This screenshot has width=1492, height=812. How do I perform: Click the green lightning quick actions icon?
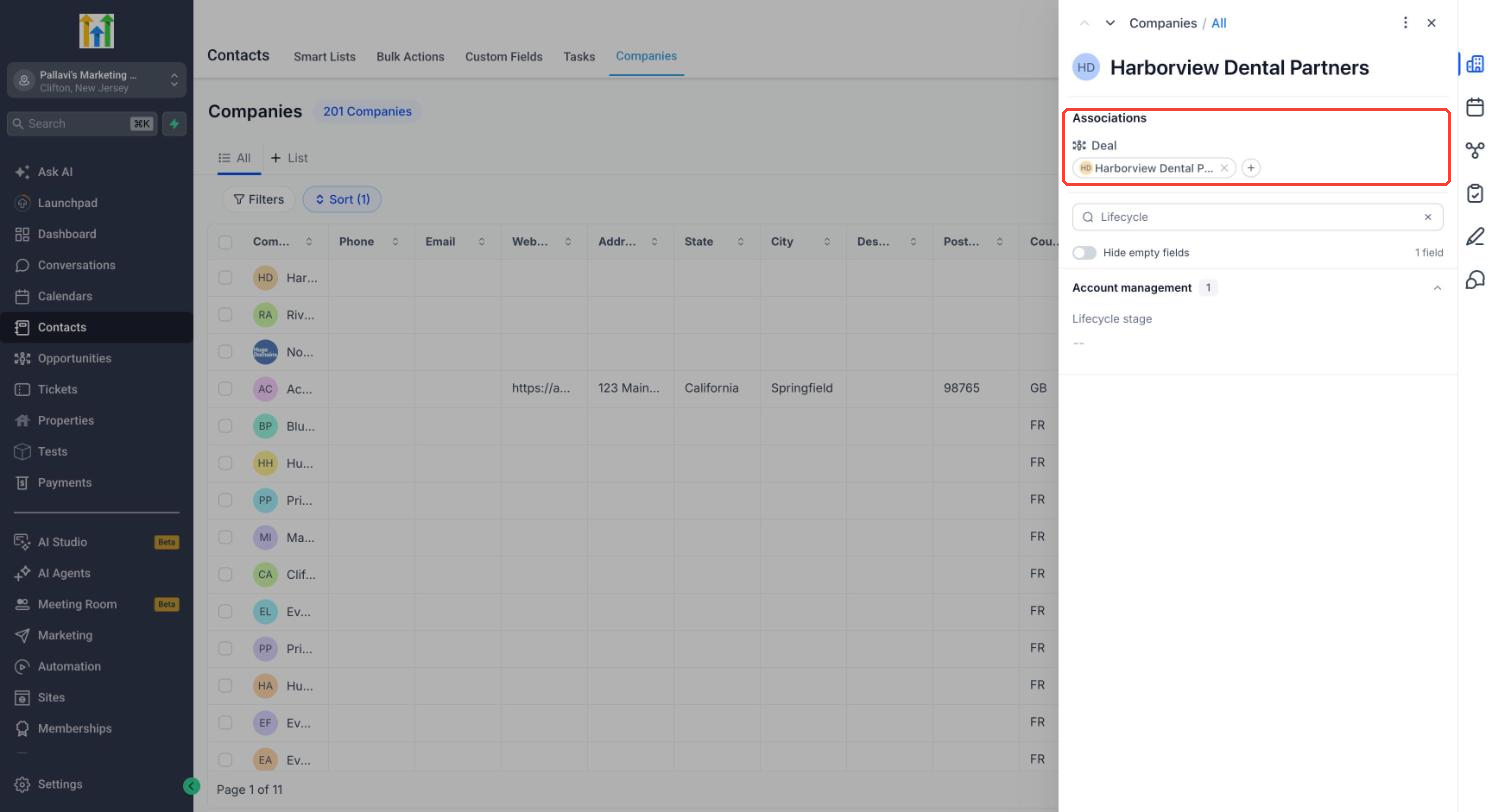174,124
